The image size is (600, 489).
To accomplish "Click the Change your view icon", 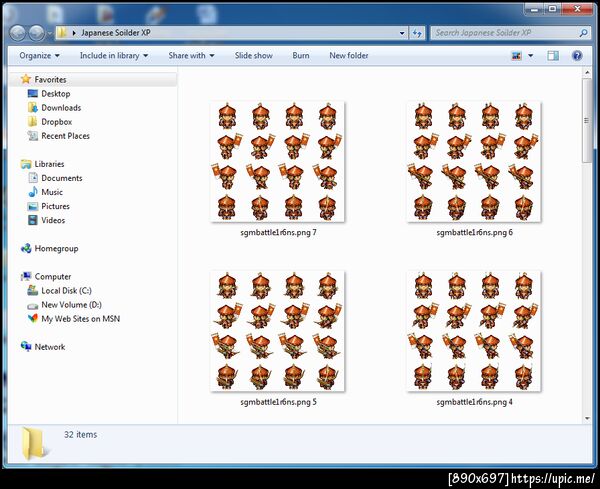I will 516,56.
